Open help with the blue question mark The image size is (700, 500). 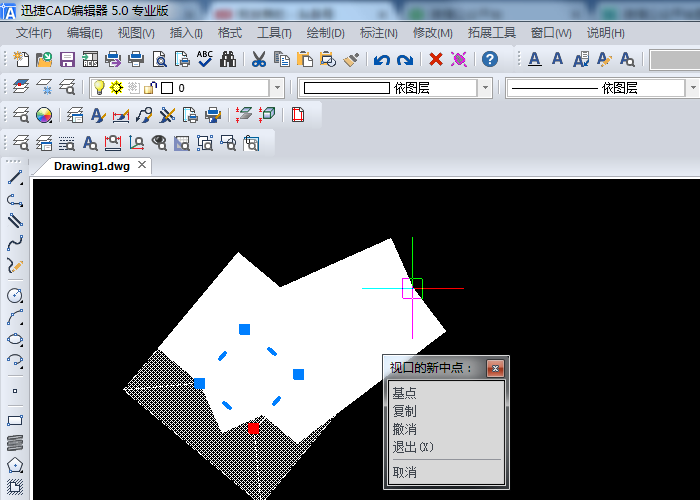(x=490, y=59)
